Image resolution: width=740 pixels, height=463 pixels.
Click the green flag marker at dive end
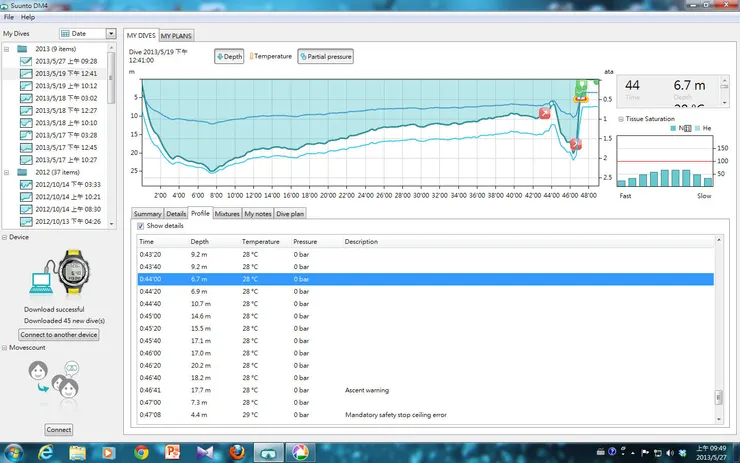click(x=581, y=87)
